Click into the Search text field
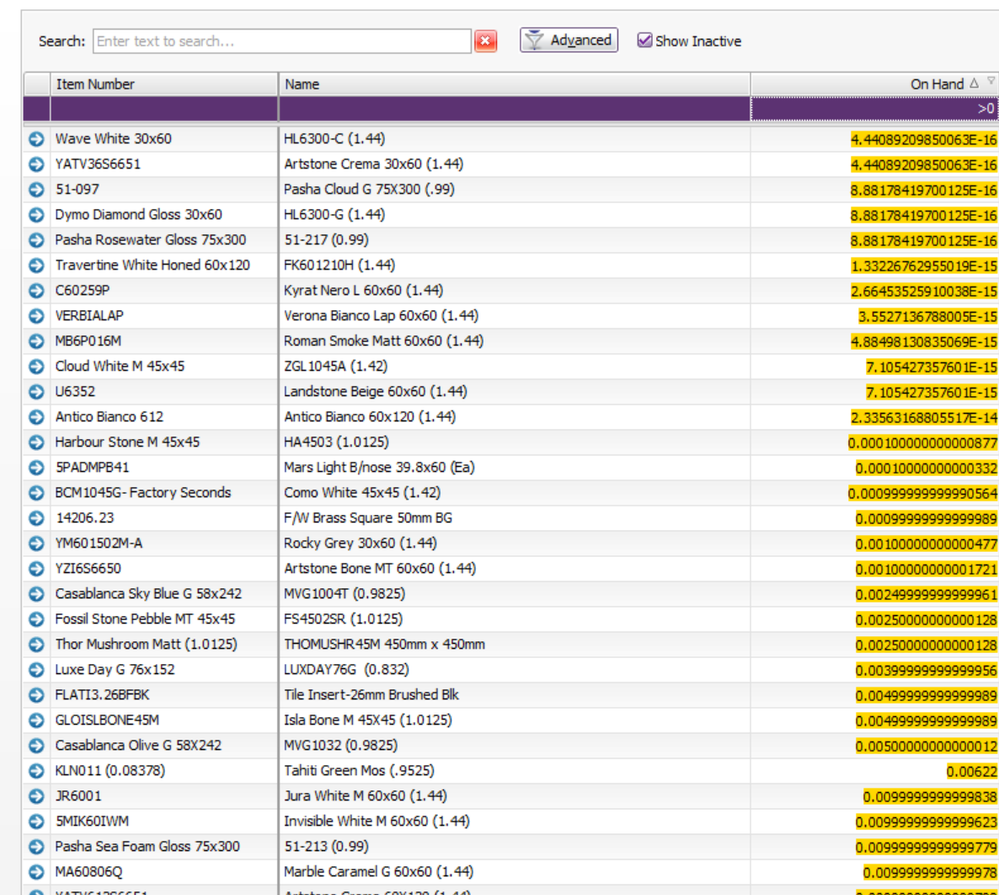Image resolution: width=999 pixels, height=895 pixels. pos(281,41)
